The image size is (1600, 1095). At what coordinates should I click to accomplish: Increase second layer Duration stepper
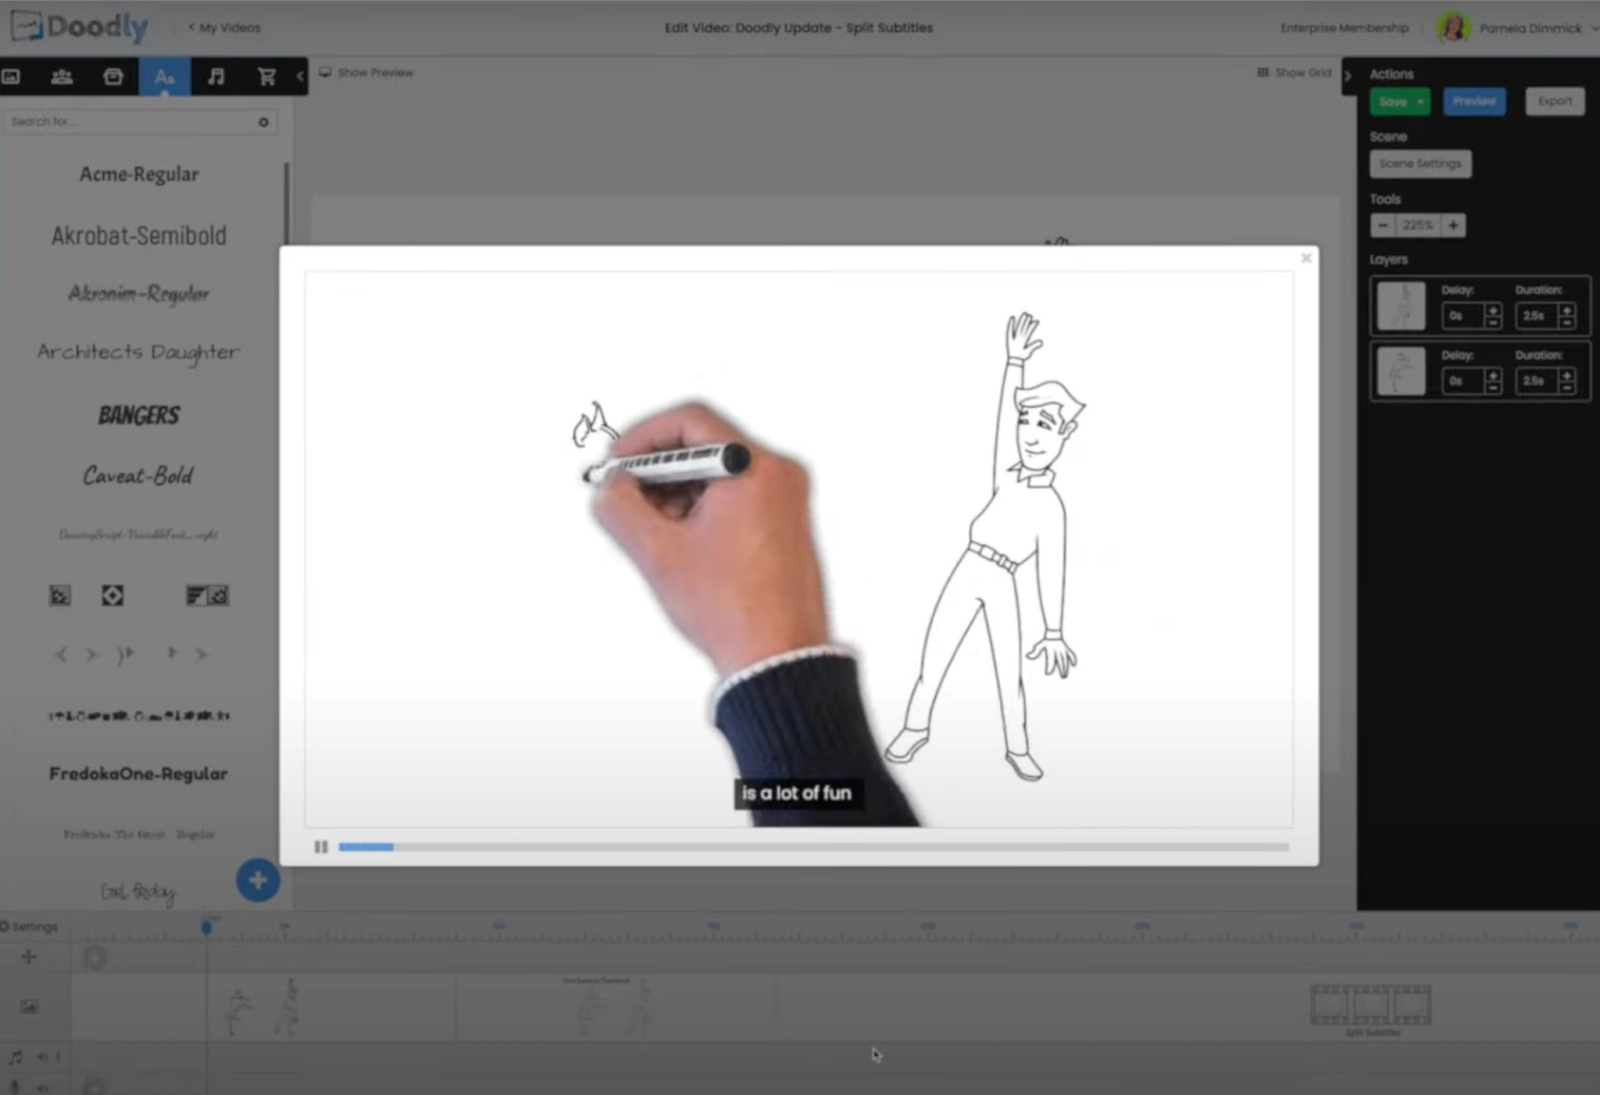coord(1567,375)
